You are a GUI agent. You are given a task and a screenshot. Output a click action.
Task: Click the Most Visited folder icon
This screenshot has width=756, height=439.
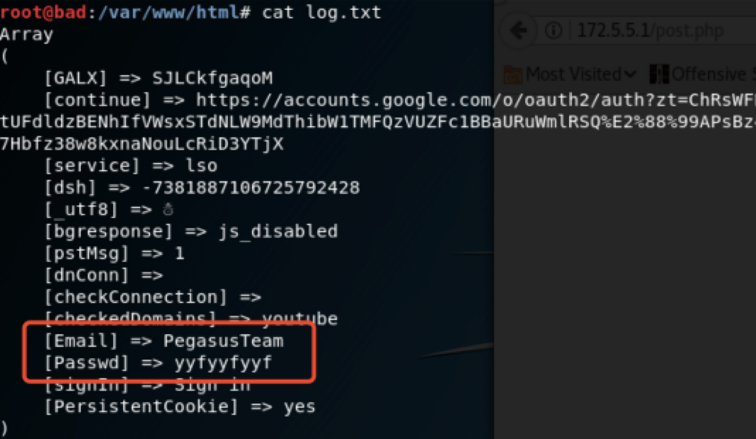512,74
